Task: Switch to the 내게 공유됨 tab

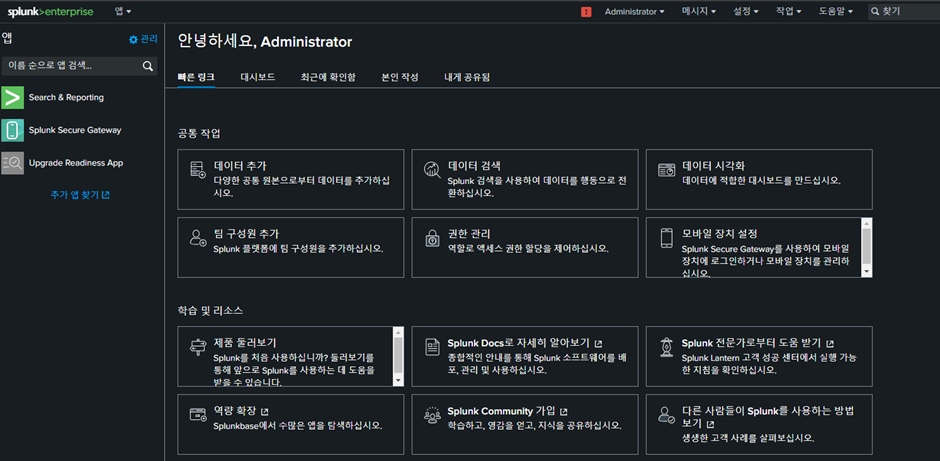Action: pos(467,77)
